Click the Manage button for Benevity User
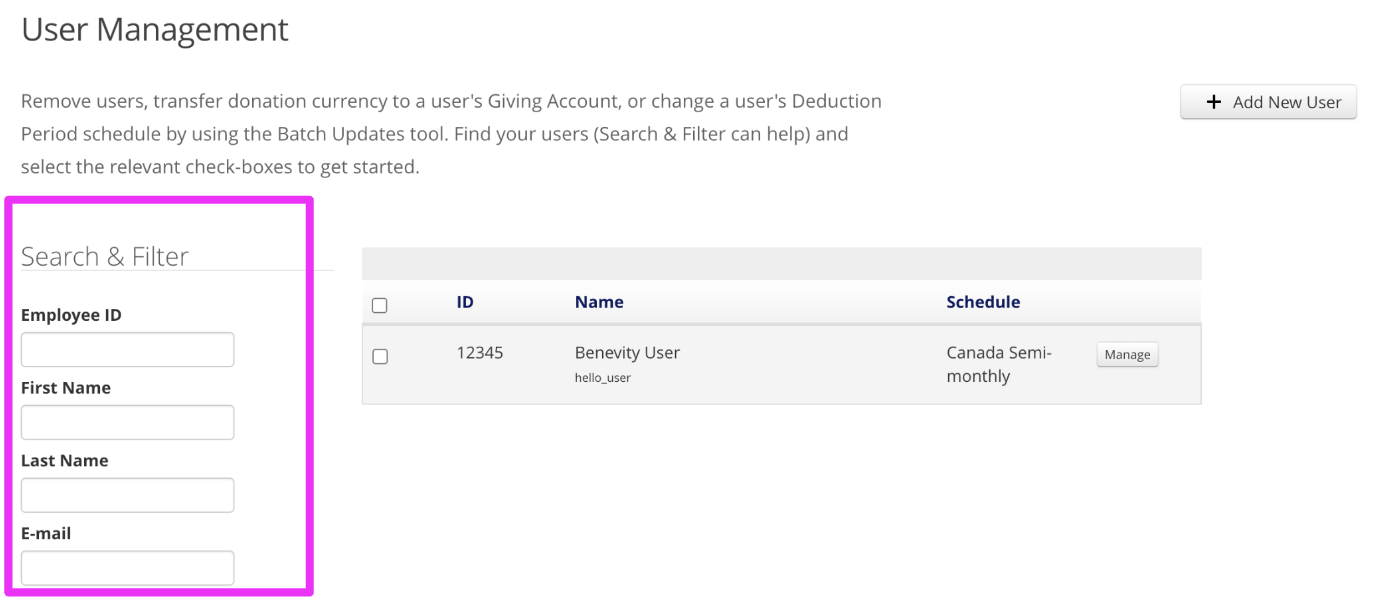The height and width of the screenshot is (600, 1380). pyautogui.click(x=1127, y=355)
